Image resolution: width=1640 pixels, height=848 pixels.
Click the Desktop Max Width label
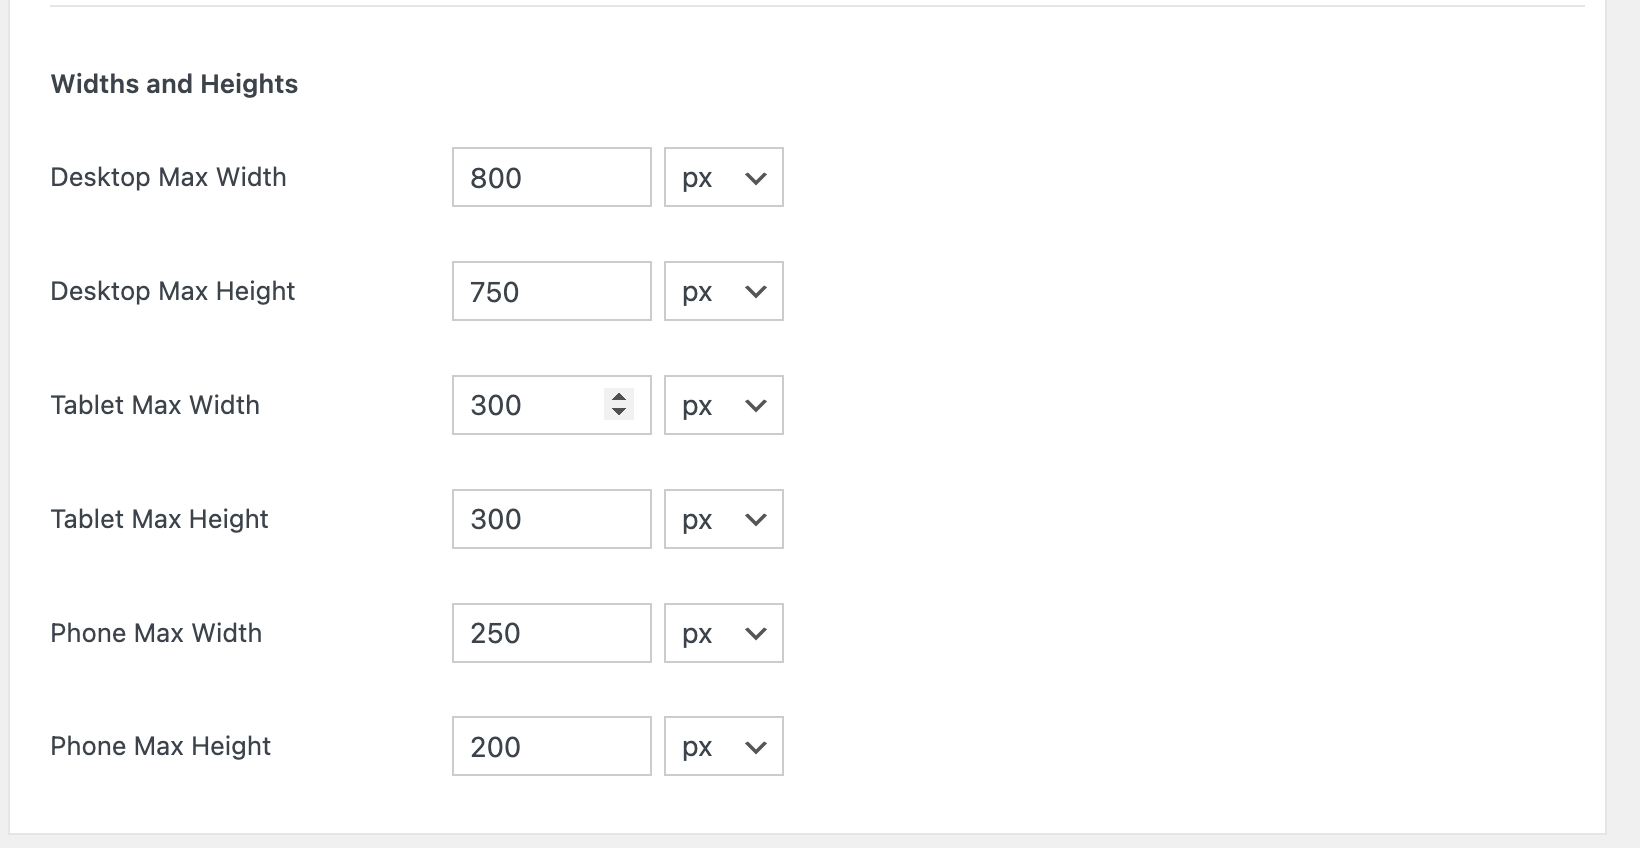pyautogui.click(x=168, y=178)
